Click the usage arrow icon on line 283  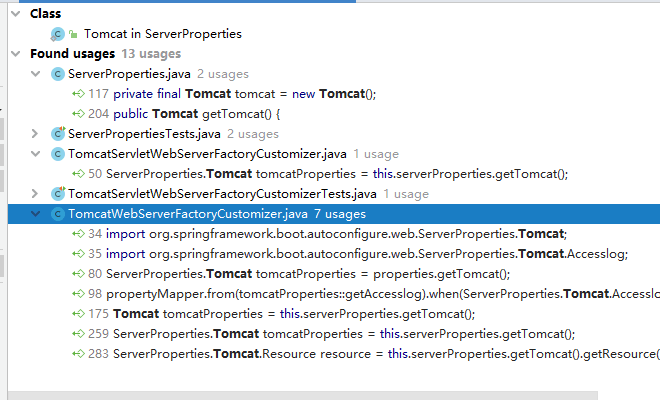pyautogui.click(x=78, y=354)
